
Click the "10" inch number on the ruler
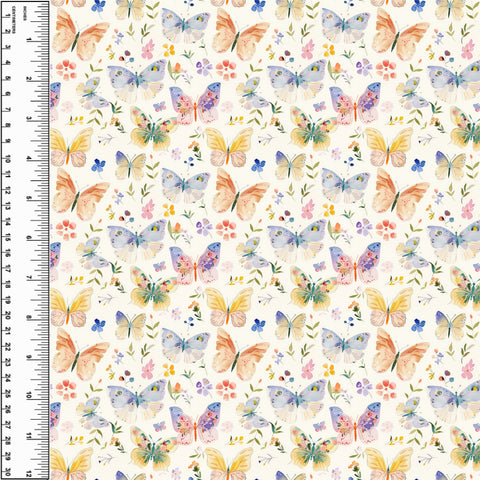(29, 395)
